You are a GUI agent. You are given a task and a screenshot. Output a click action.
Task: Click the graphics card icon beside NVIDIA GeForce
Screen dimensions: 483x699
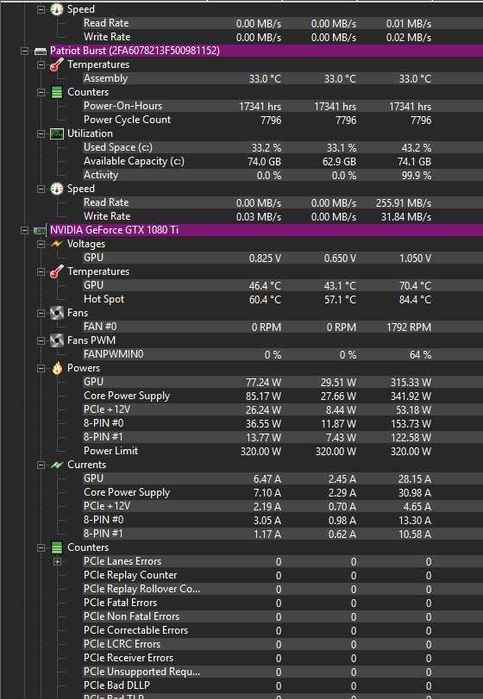40,230
